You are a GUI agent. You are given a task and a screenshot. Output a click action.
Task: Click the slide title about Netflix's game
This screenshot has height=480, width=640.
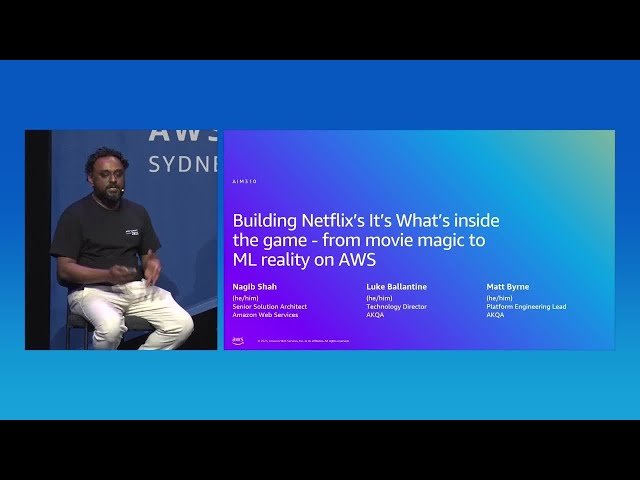point(365,240)
